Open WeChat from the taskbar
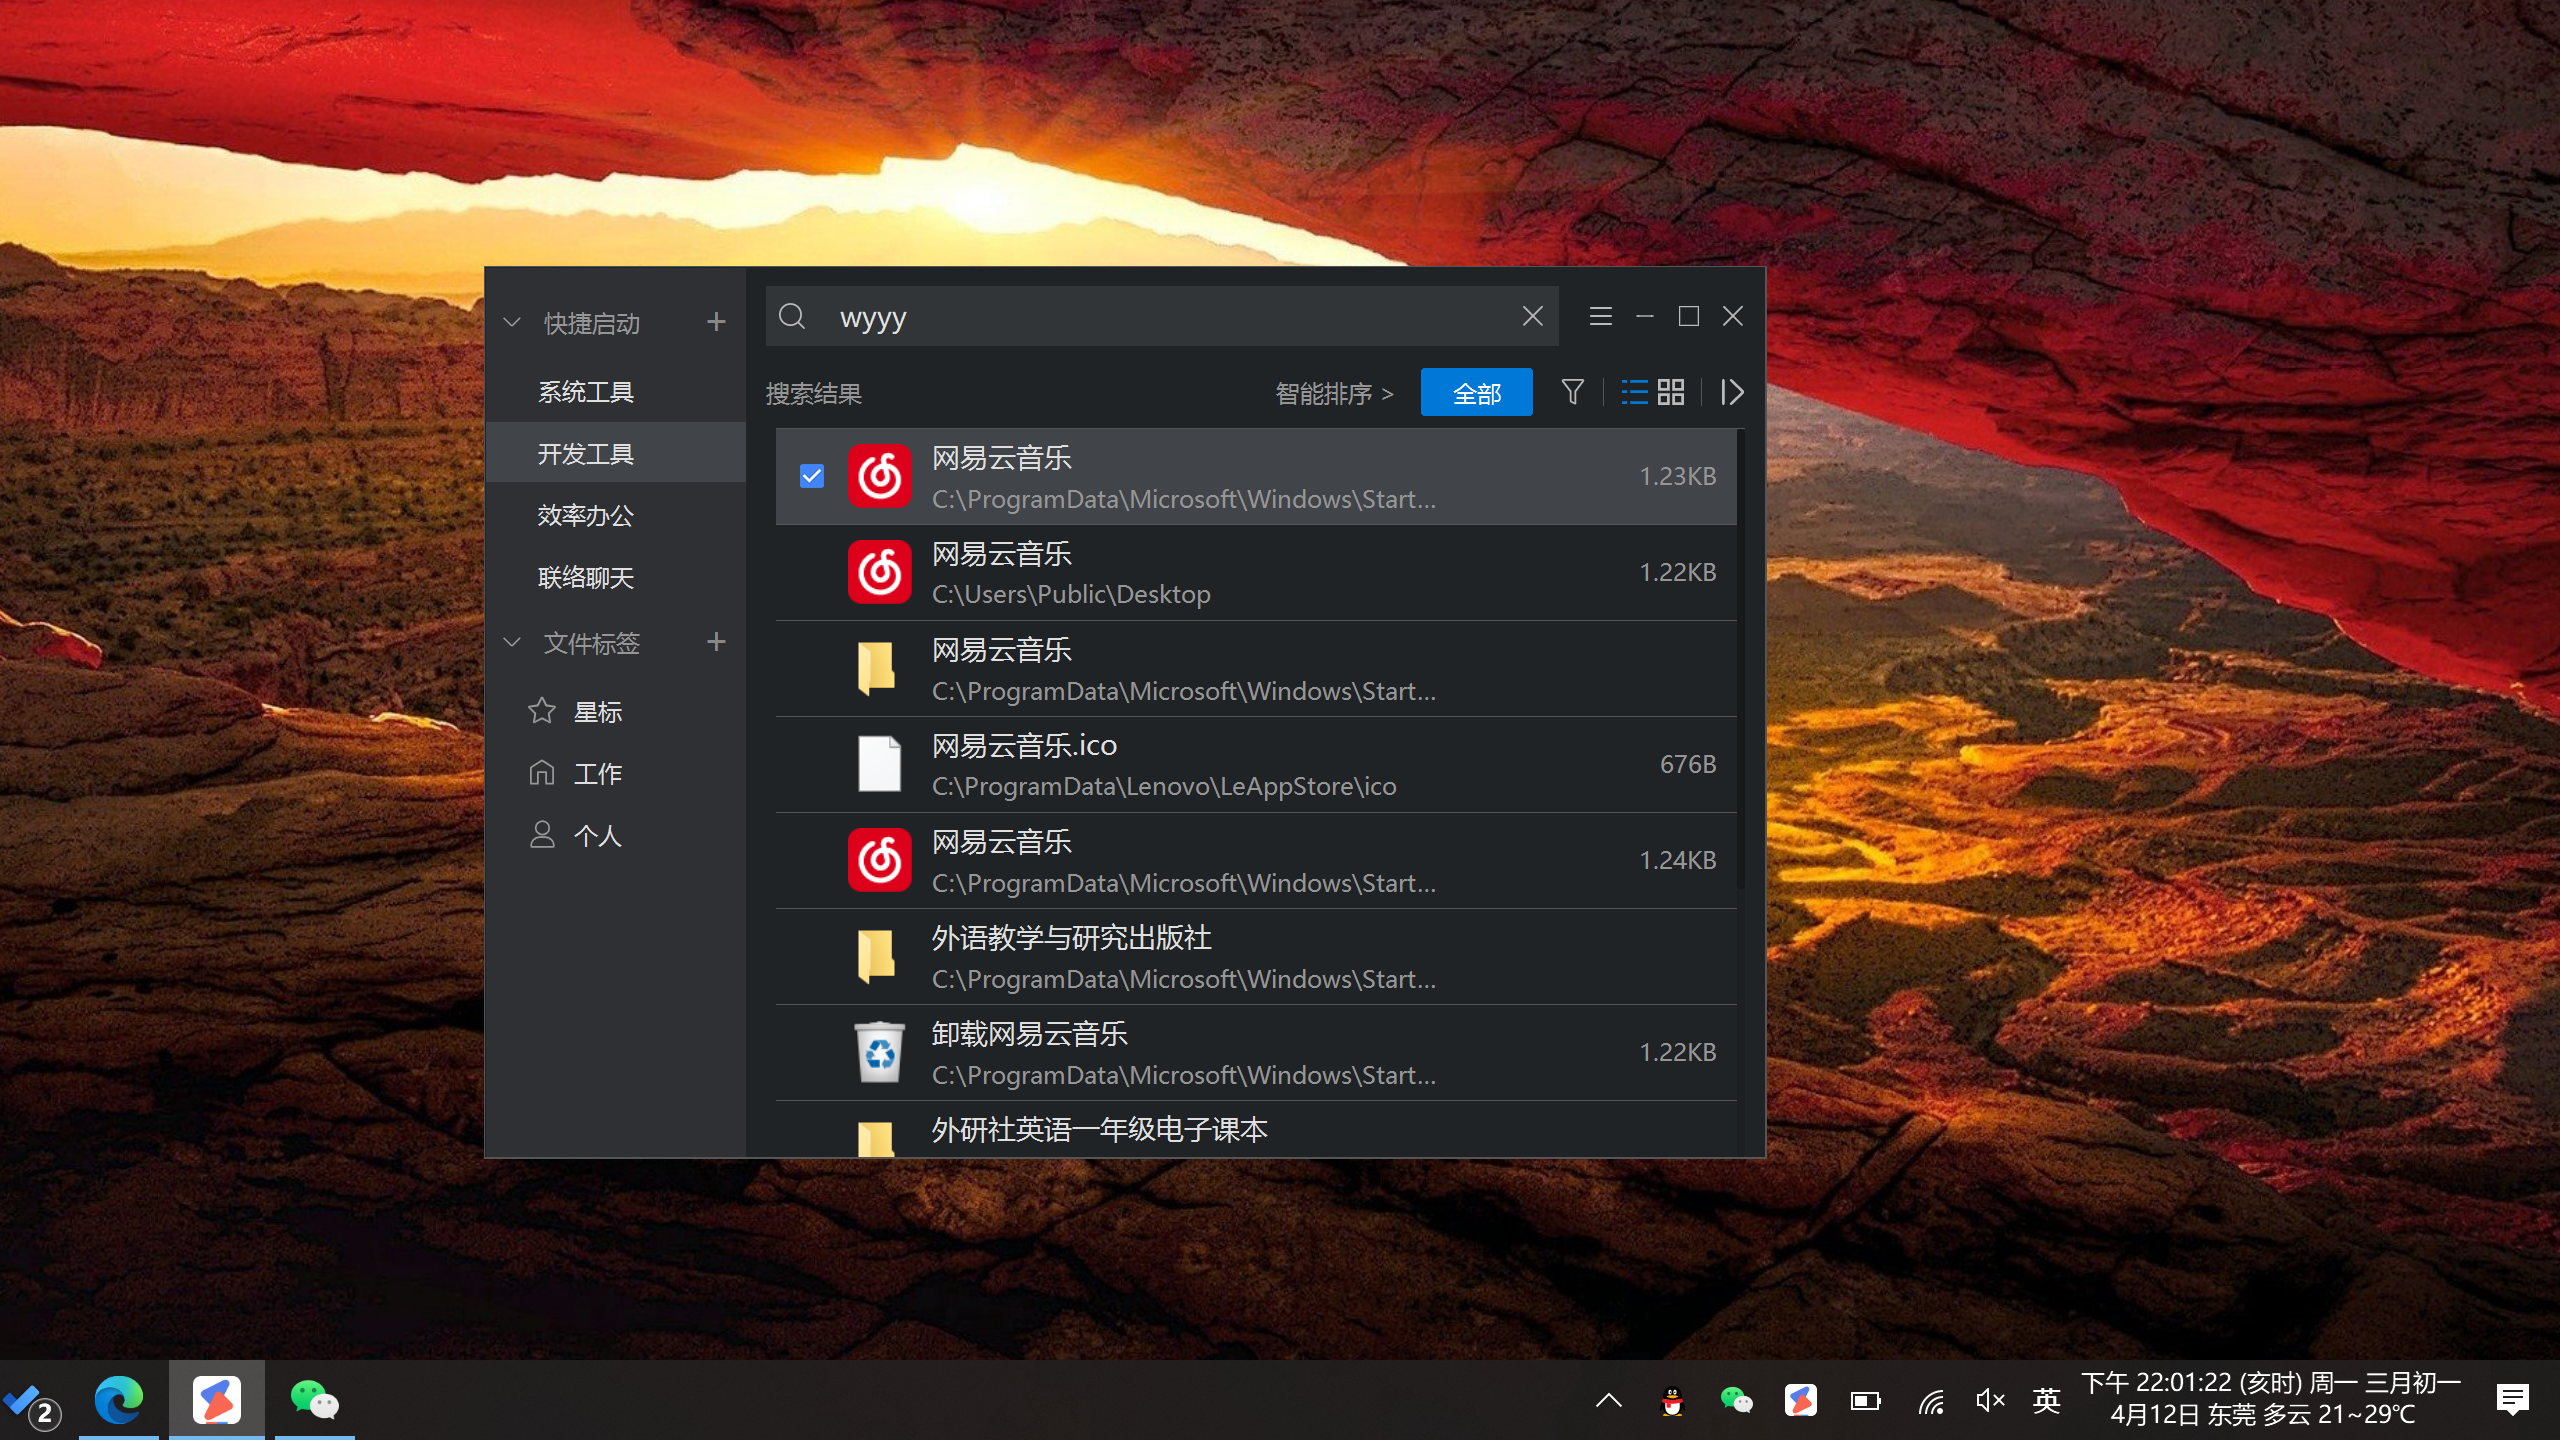The height and width of the screenshot is (1440, 2560). tap(313, 1399)
